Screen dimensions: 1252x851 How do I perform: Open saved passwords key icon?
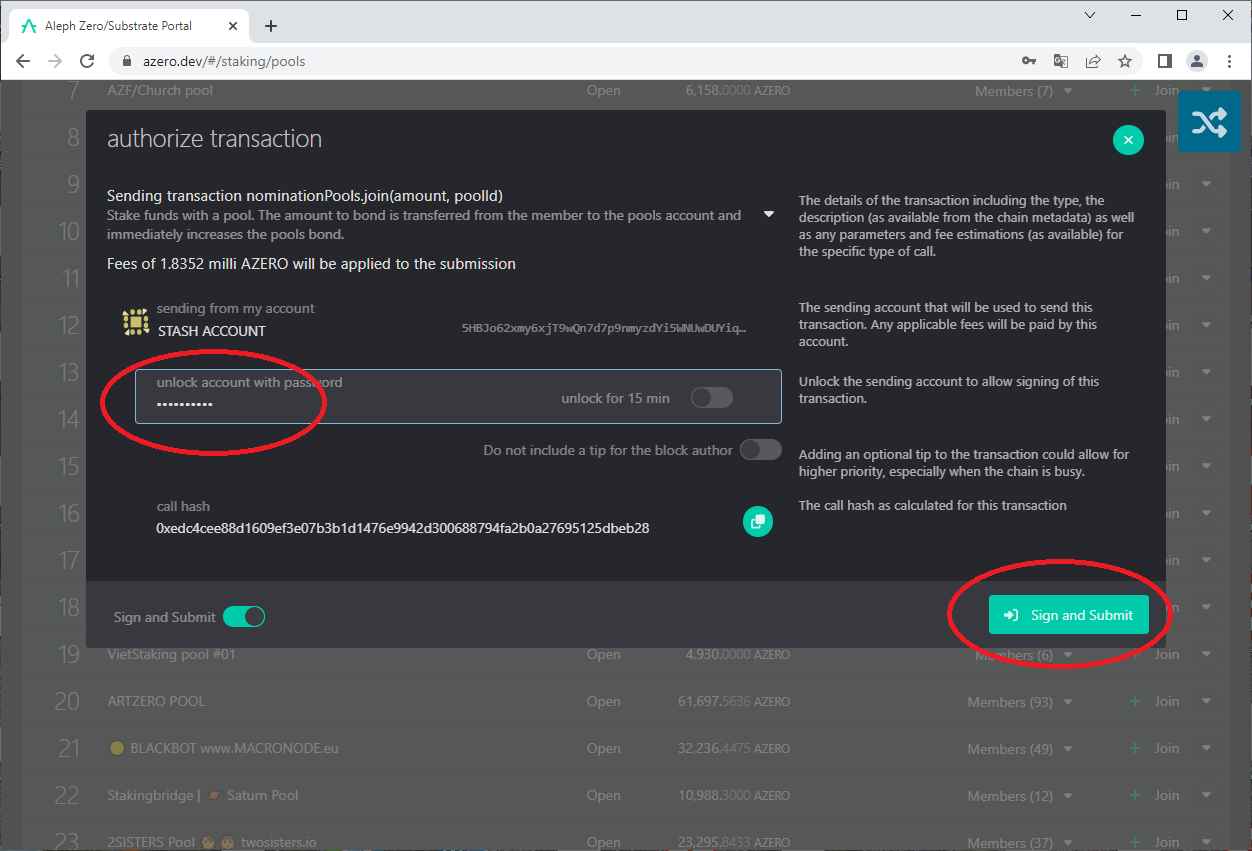[1029, 61]
